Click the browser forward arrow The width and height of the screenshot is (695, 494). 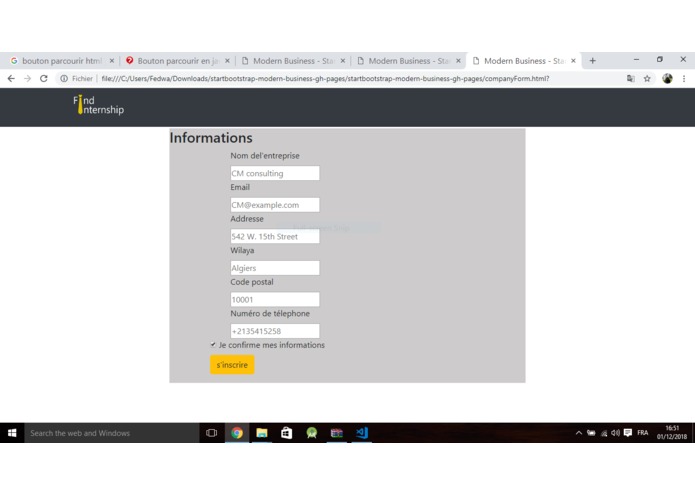pyautogui.click(x=27, y=78)
